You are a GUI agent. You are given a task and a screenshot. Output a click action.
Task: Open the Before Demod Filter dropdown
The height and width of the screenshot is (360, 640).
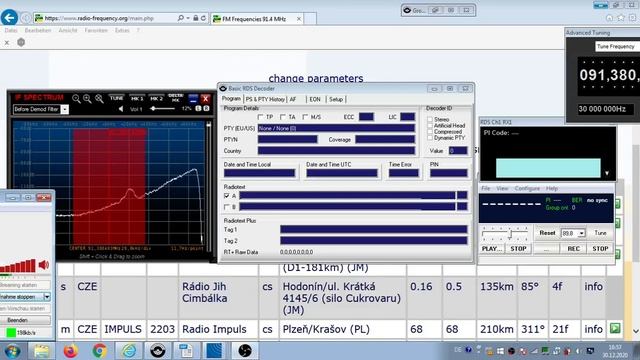(x=65, y=109)
